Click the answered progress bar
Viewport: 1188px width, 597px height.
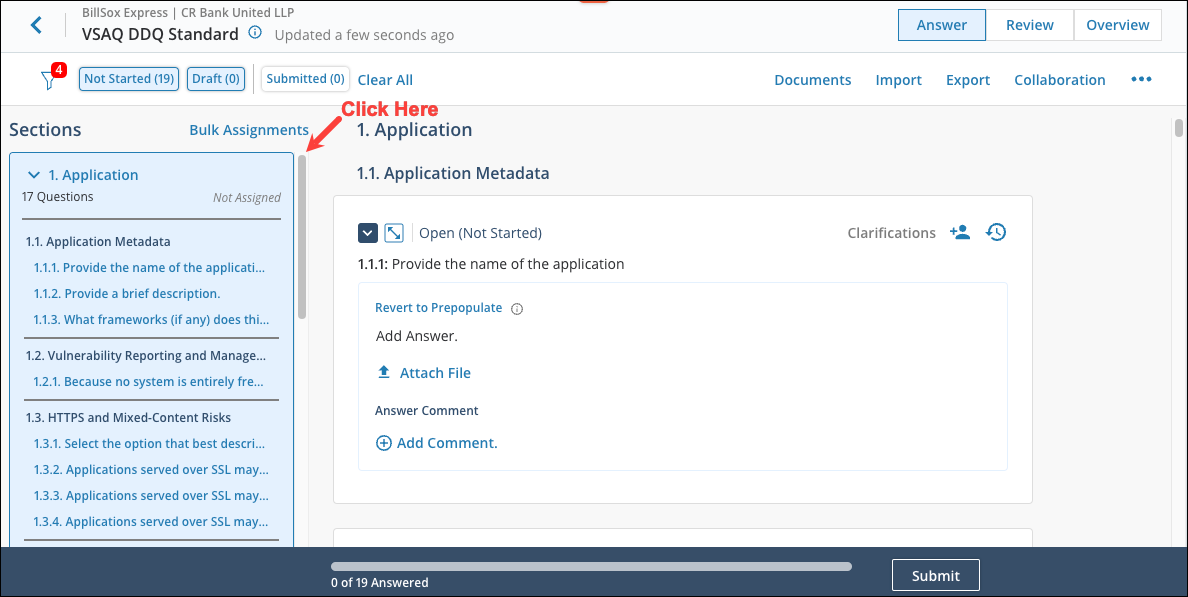[x=591, y=566]
